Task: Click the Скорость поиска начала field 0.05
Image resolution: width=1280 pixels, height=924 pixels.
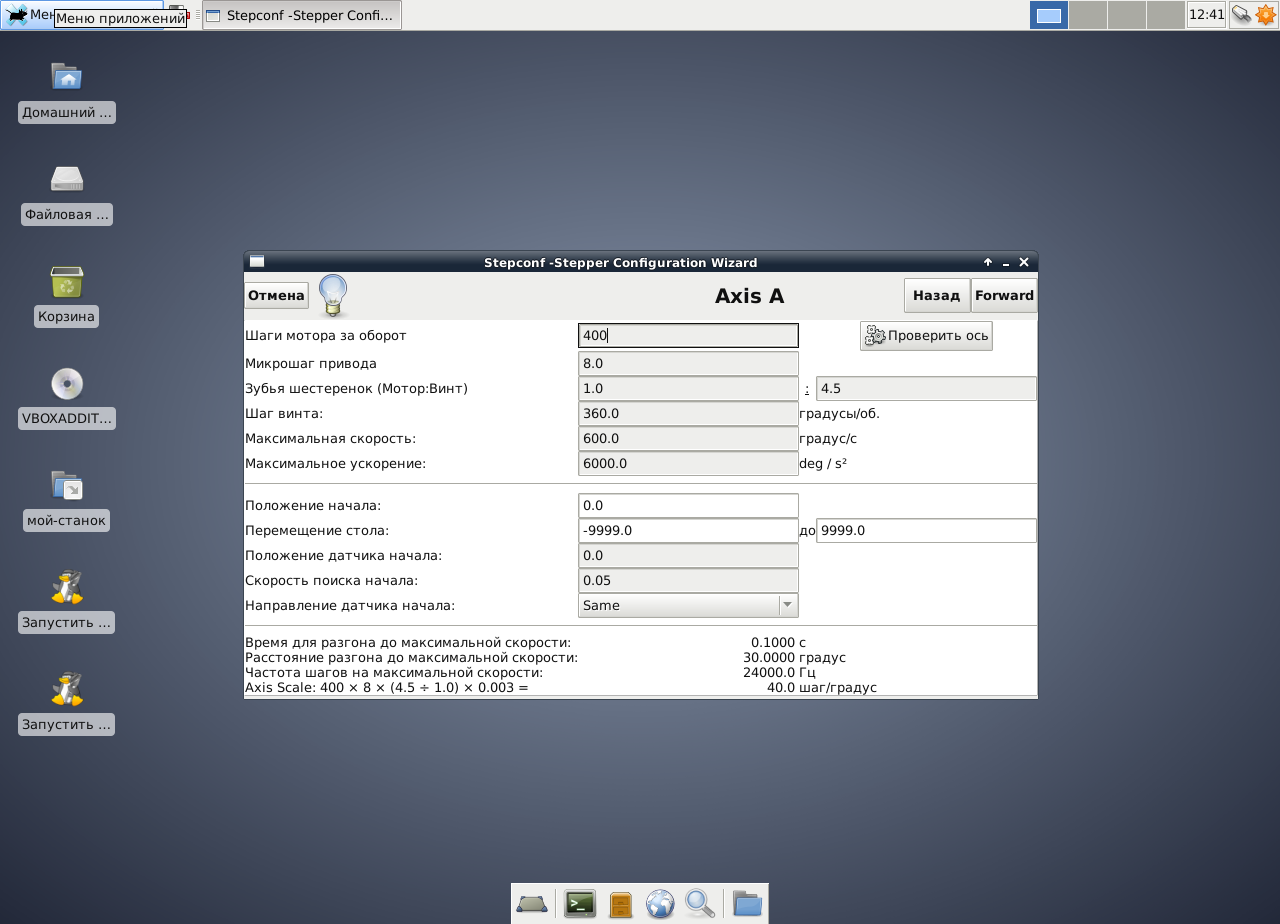Action: 688,581
